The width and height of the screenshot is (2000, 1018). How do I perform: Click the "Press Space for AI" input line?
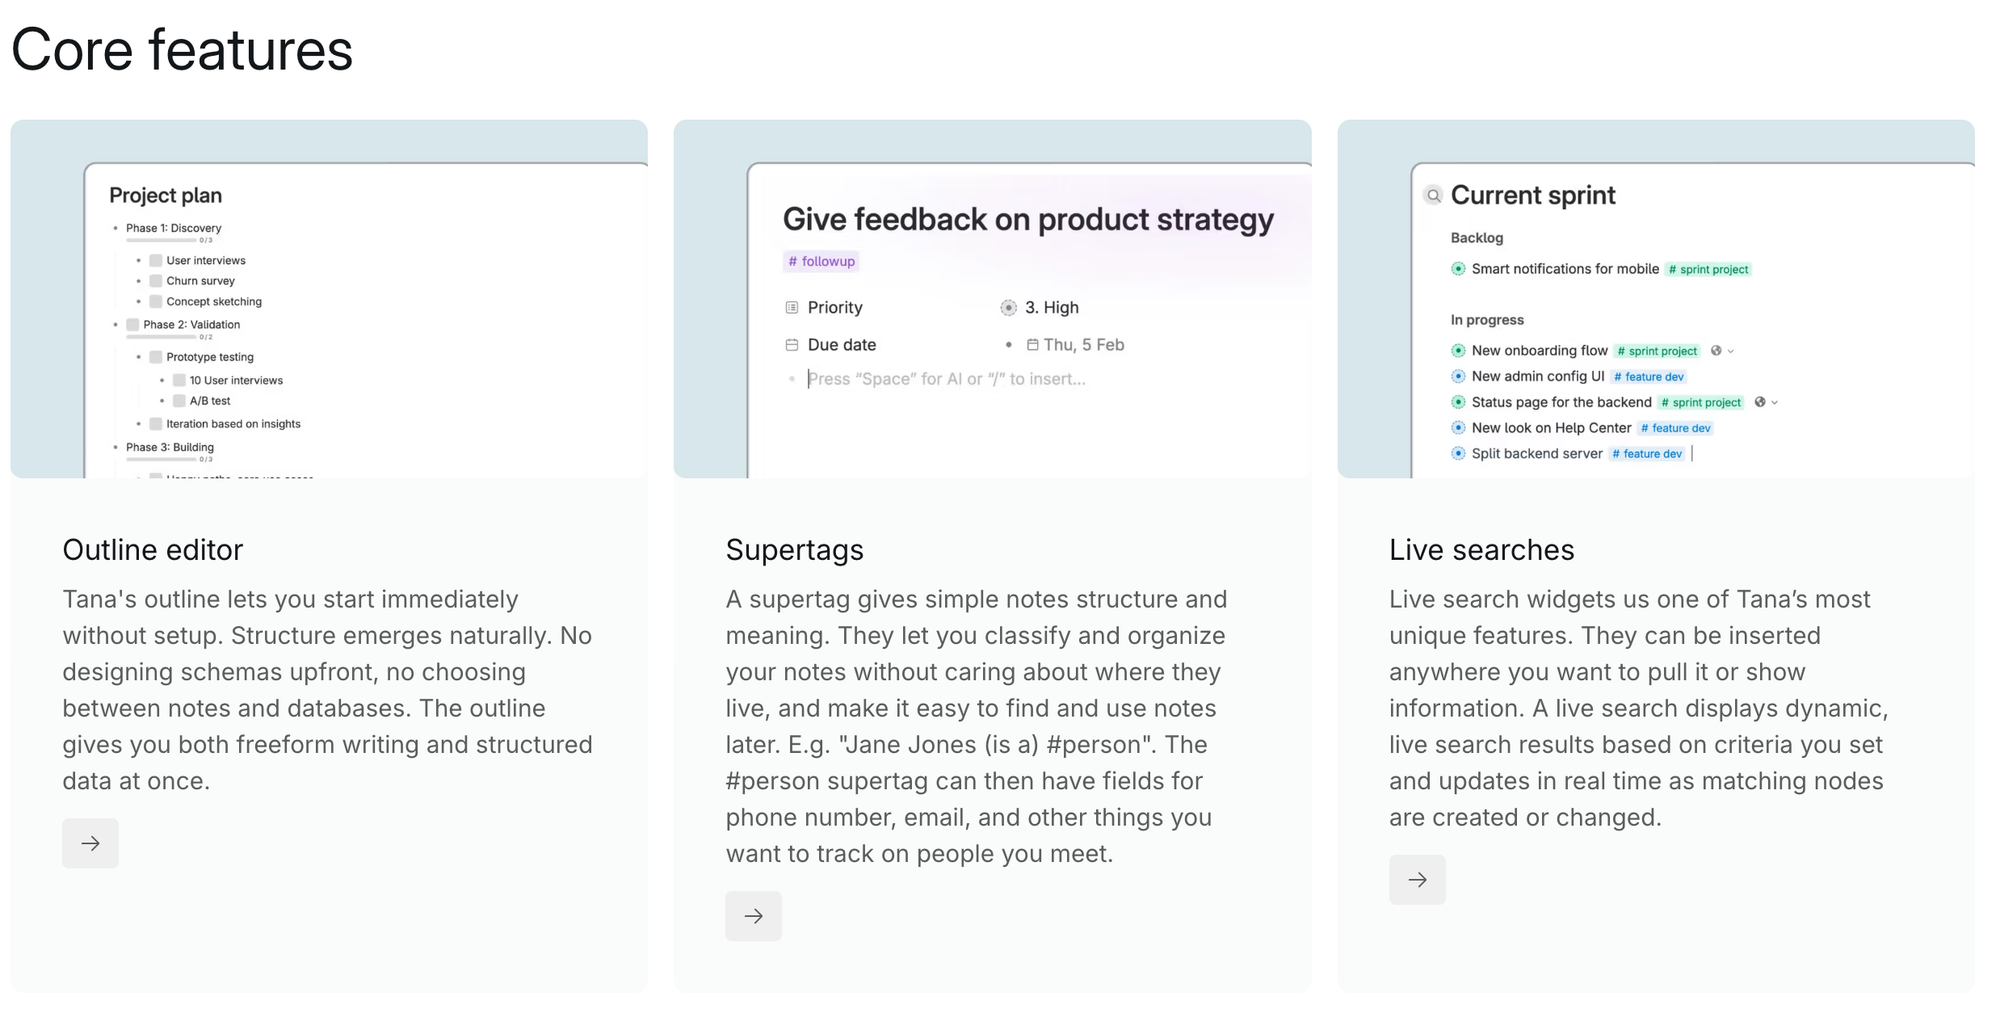pyautogui.click(x=946, y=379)
